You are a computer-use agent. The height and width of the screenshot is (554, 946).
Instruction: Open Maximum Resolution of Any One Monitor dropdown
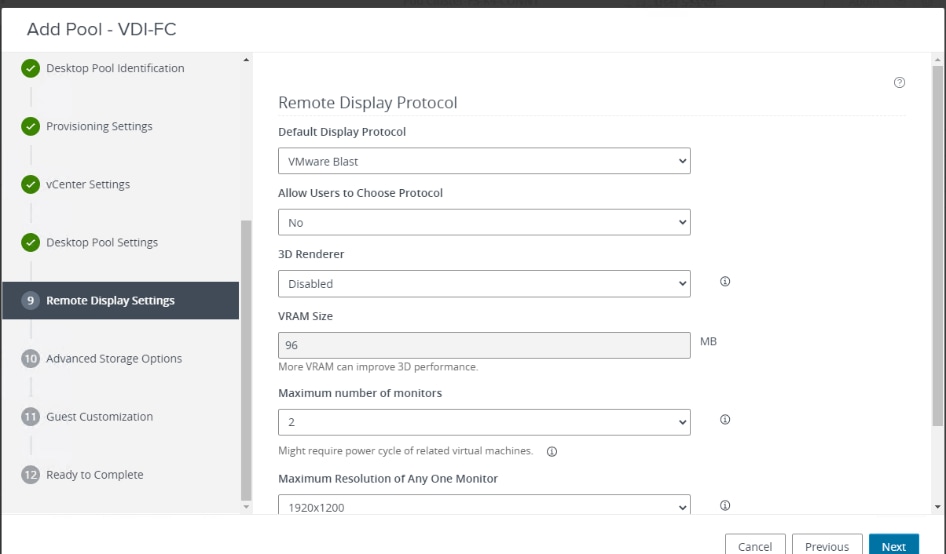point(484,506)
